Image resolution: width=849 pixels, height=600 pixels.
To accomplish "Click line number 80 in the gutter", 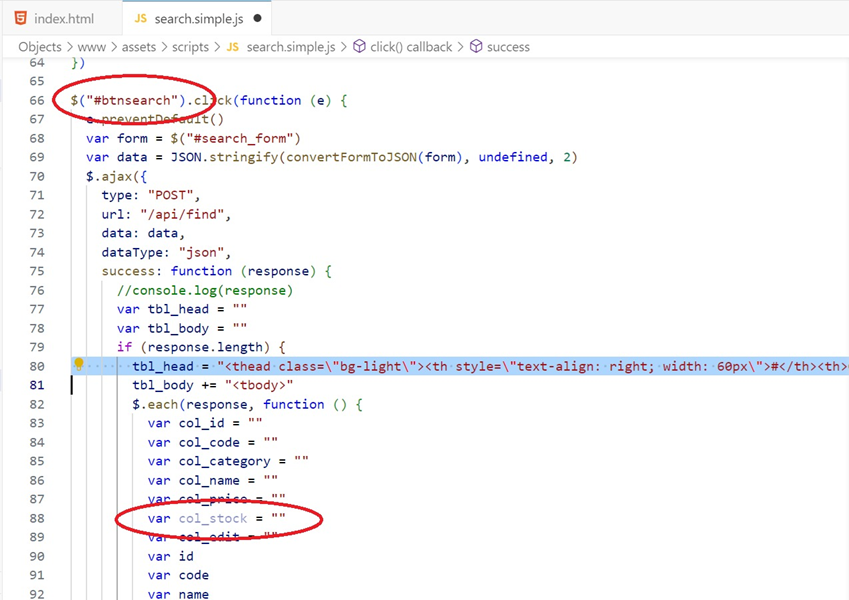I will point(37,367).
